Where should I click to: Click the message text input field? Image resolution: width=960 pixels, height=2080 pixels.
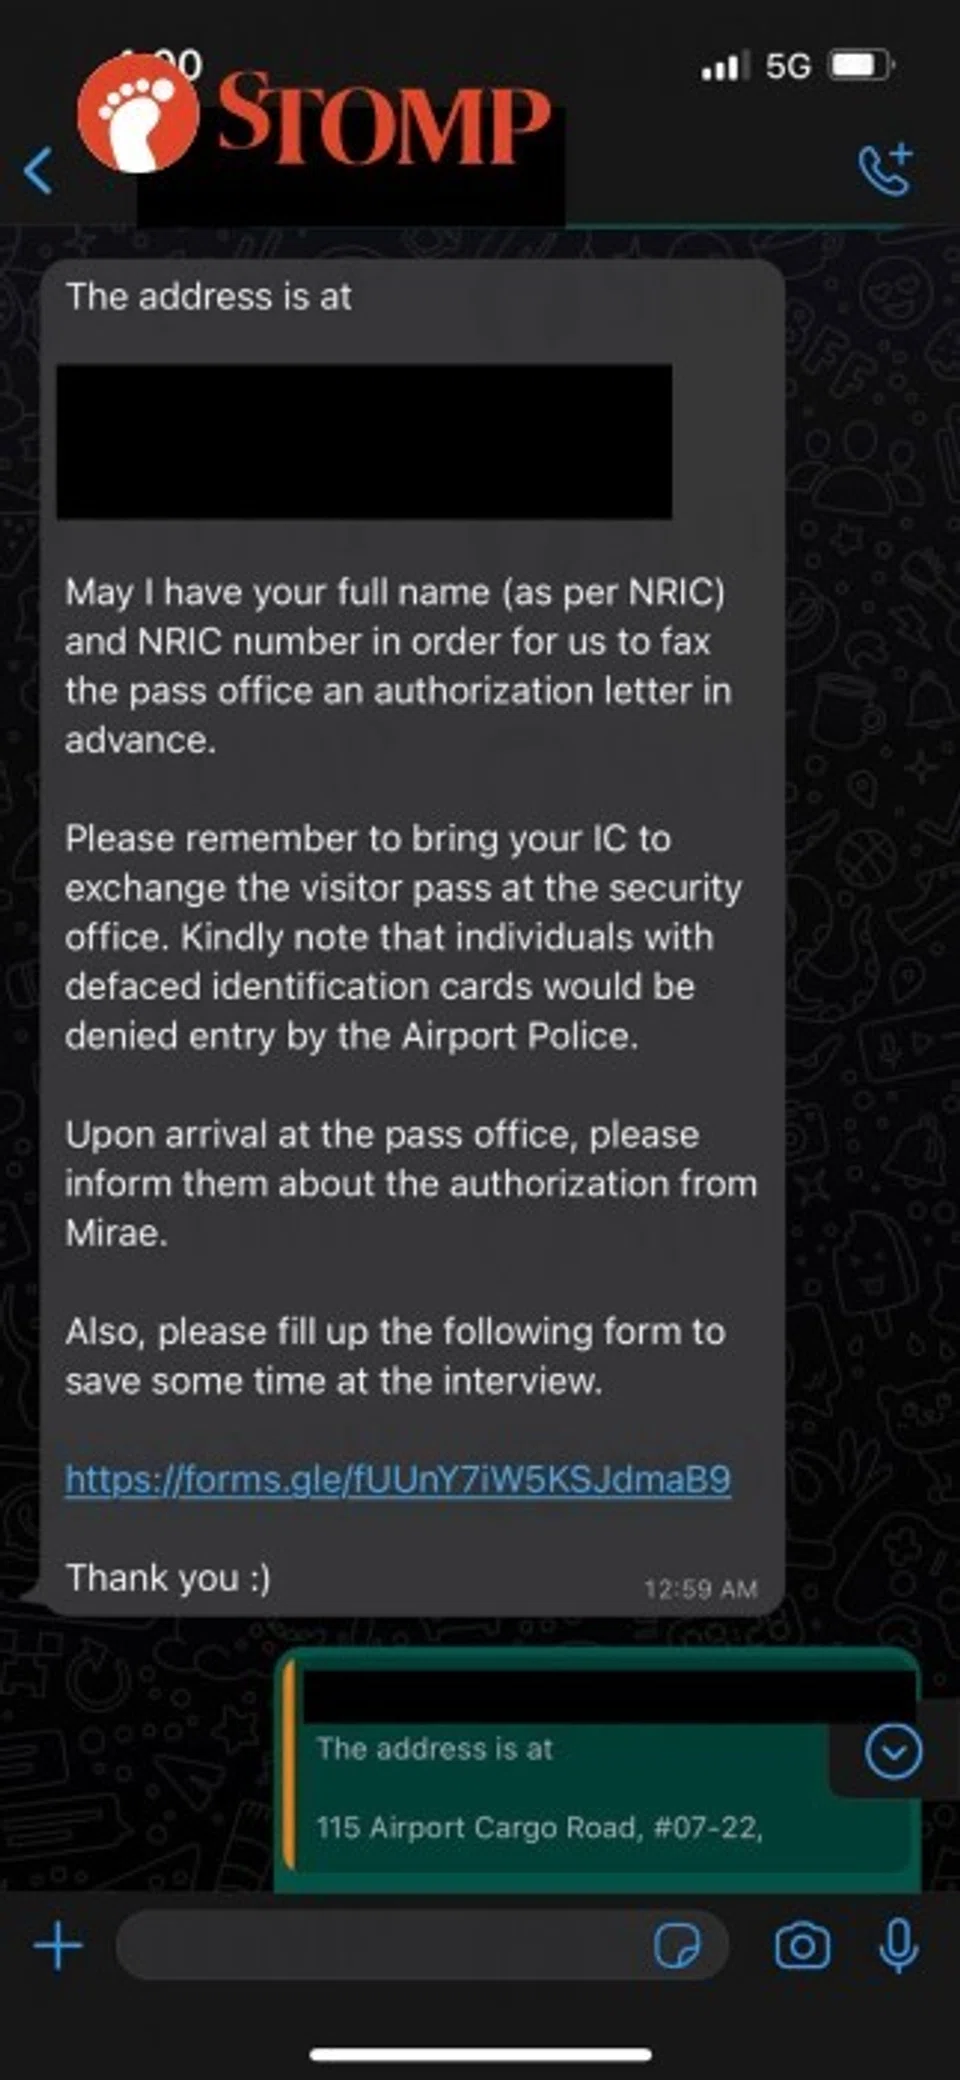click(x=380, y=1946)
